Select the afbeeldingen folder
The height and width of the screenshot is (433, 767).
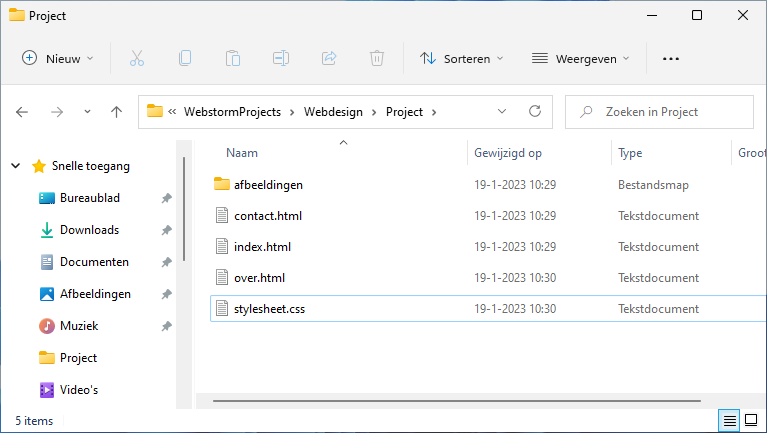(x=268, y=184)
